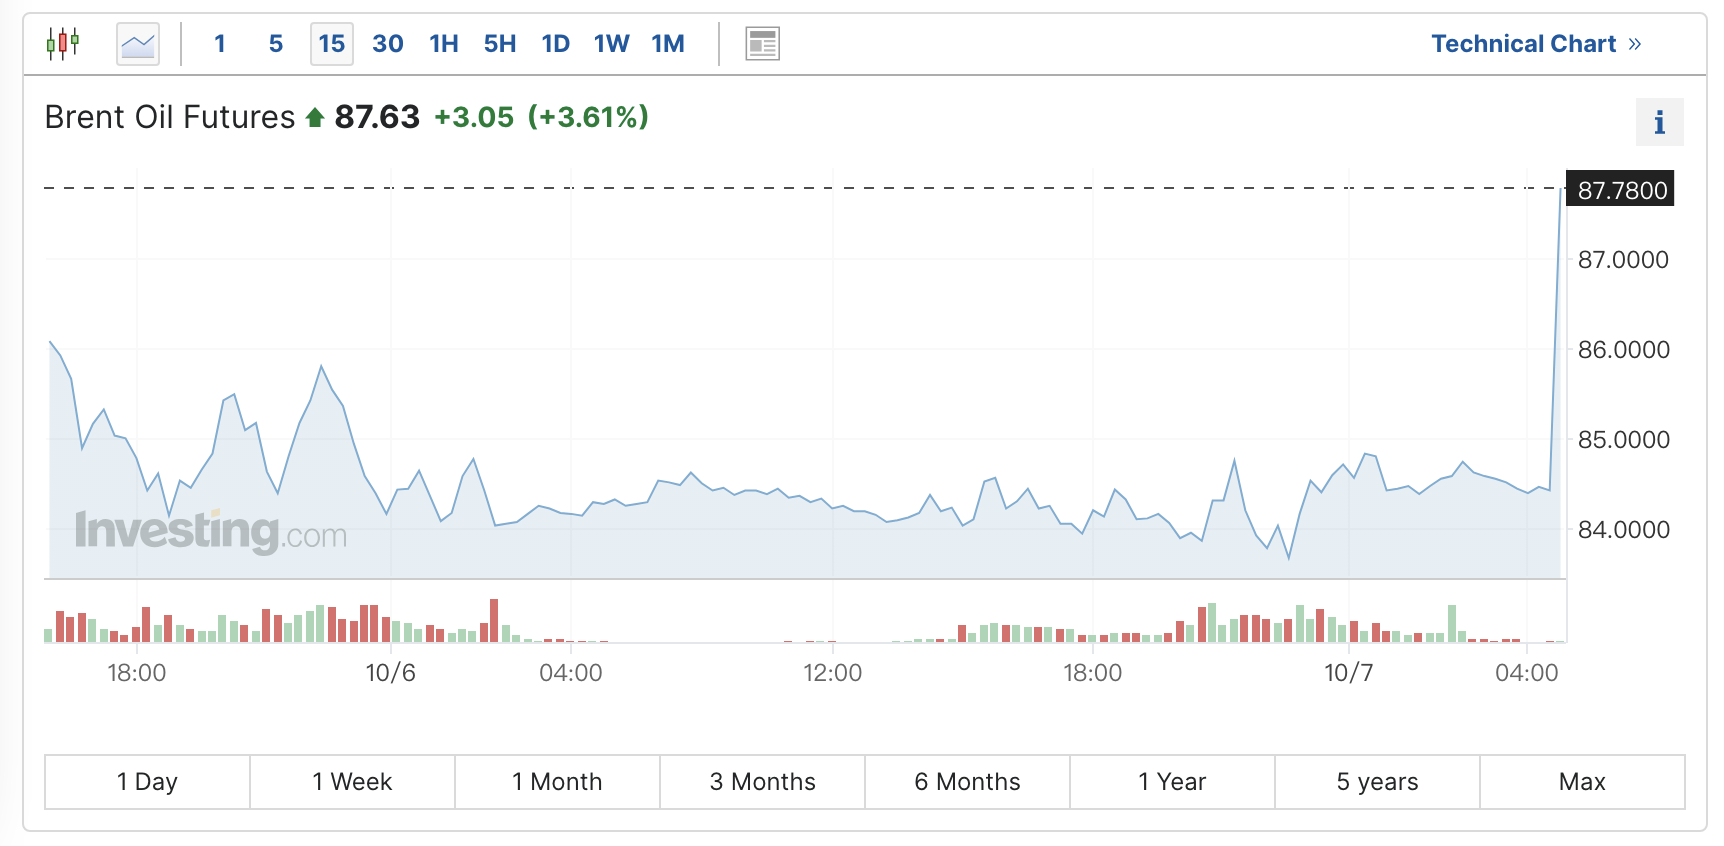Screen dimensions: 1724x846
Task: Pick the 1H interval
Action: [444, 44]
